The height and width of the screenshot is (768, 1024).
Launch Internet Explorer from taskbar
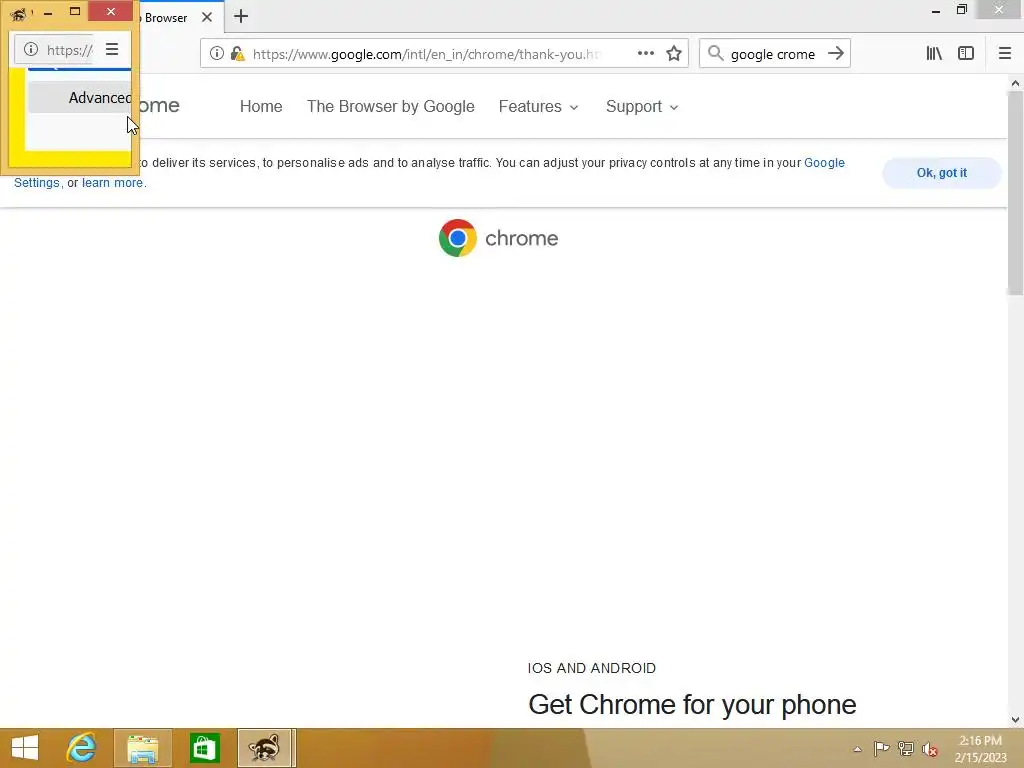(x=82, y=748)
